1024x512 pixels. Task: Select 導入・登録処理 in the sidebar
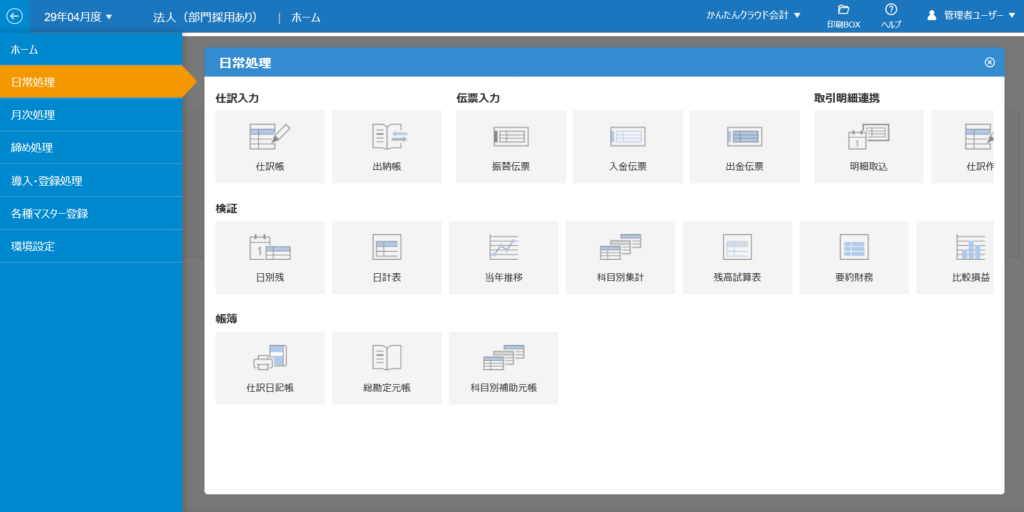tap(91, 180)
